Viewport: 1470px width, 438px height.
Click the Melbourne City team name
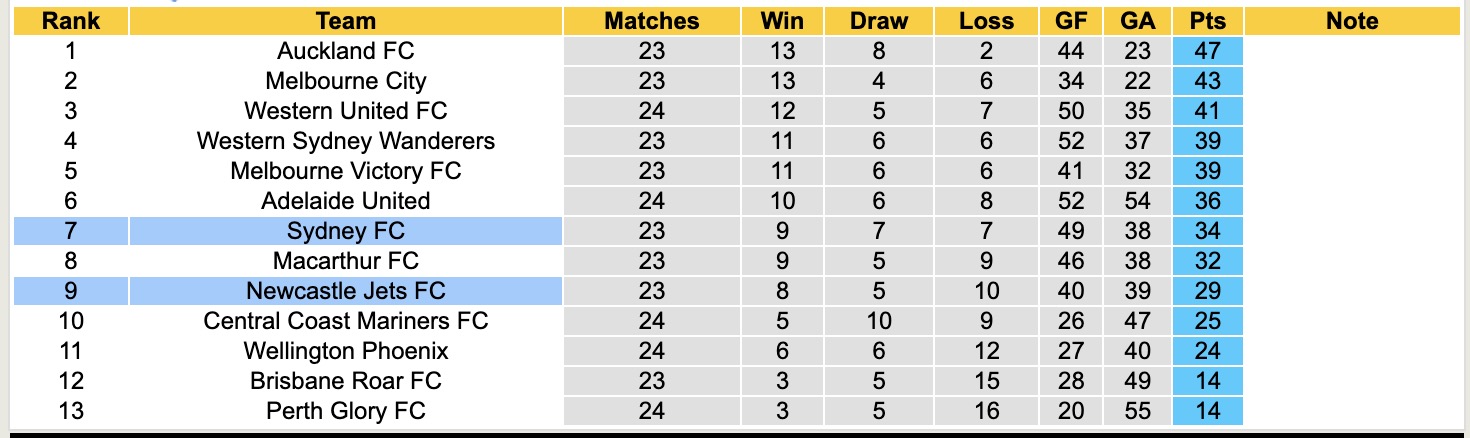tap(345, 81)
